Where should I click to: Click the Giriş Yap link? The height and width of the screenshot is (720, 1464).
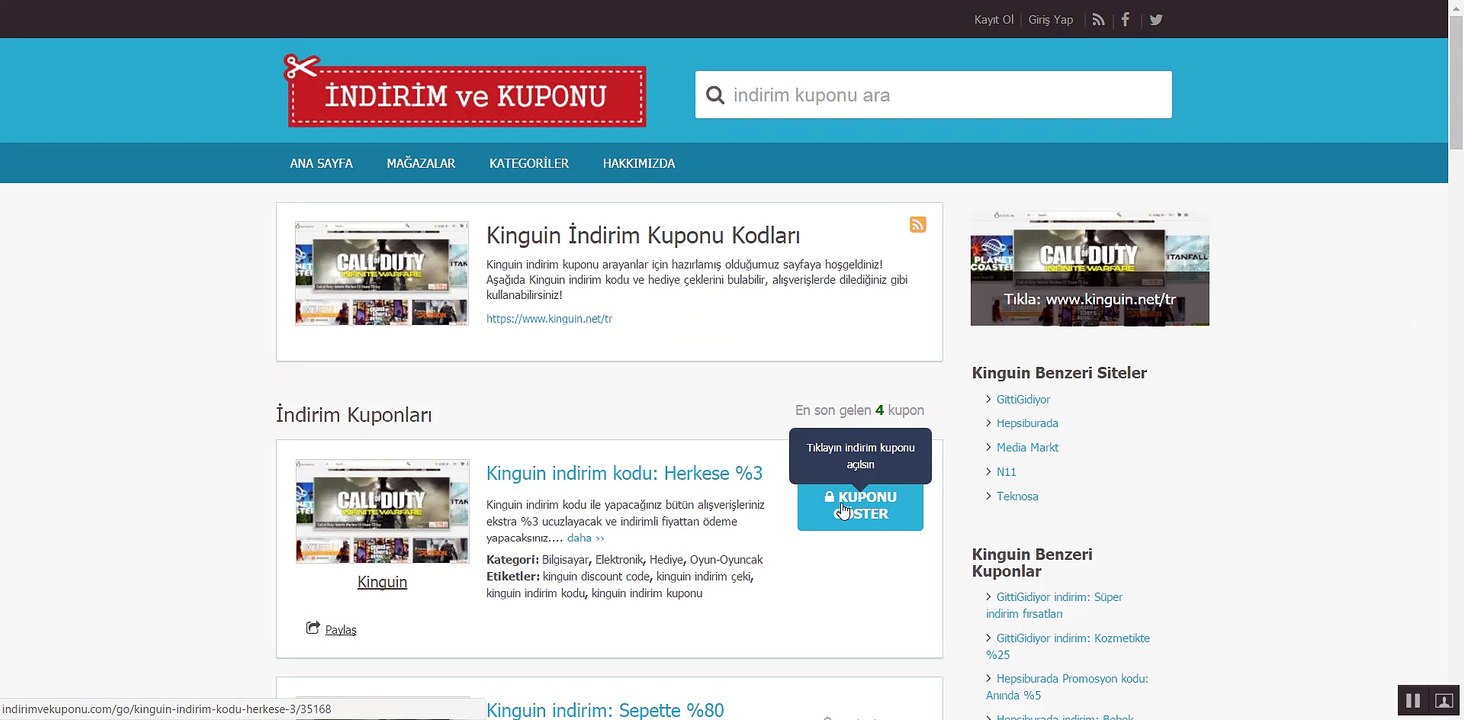1051,20
